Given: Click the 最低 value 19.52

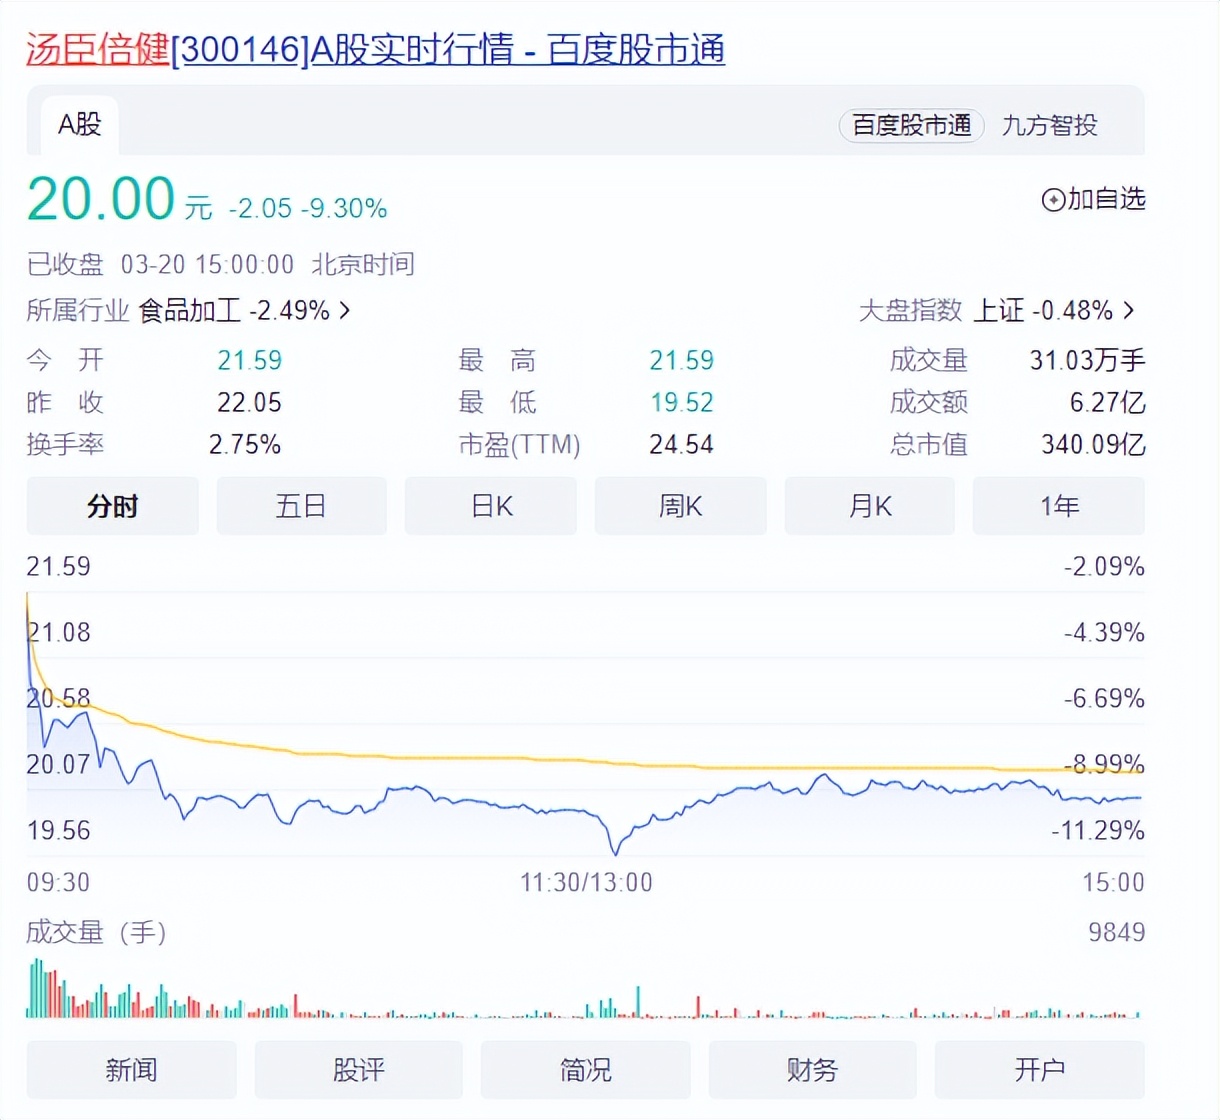Looking at the screenshot, I should [682, 402].
